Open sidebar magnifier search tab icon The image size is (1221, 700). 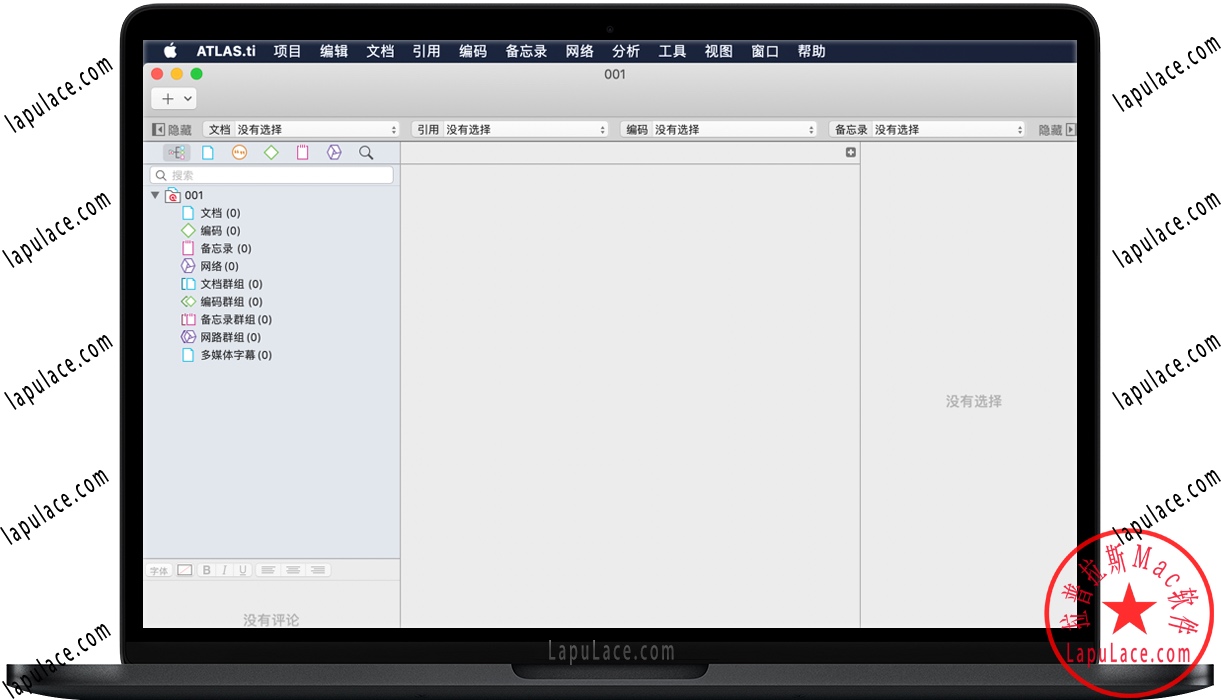366,153
